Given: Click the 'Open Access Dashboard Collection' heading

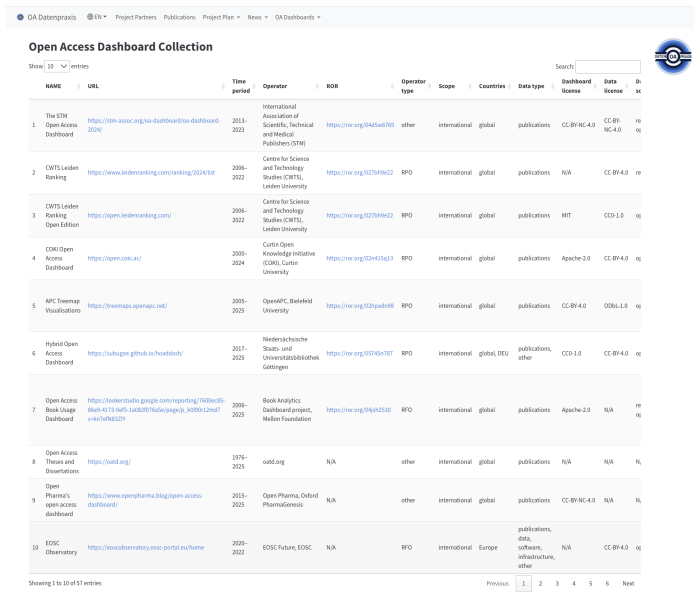Looking at the screenshot, I should [121, 47].
